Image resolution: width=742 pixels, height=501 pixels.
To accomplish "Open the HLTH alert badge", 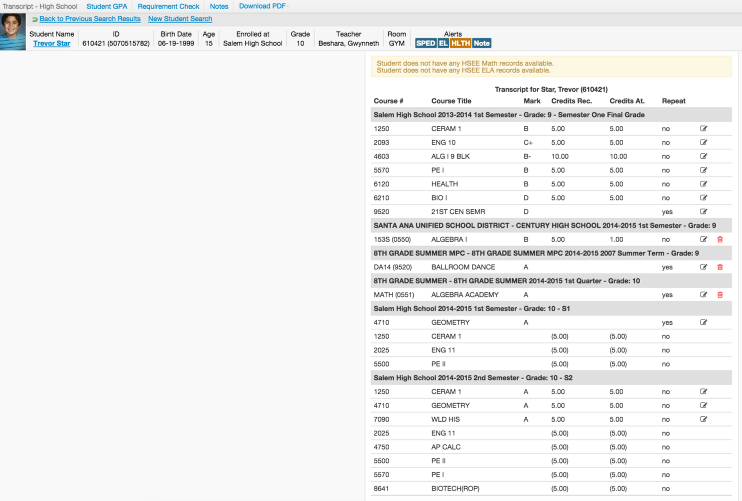I will 460,43.
